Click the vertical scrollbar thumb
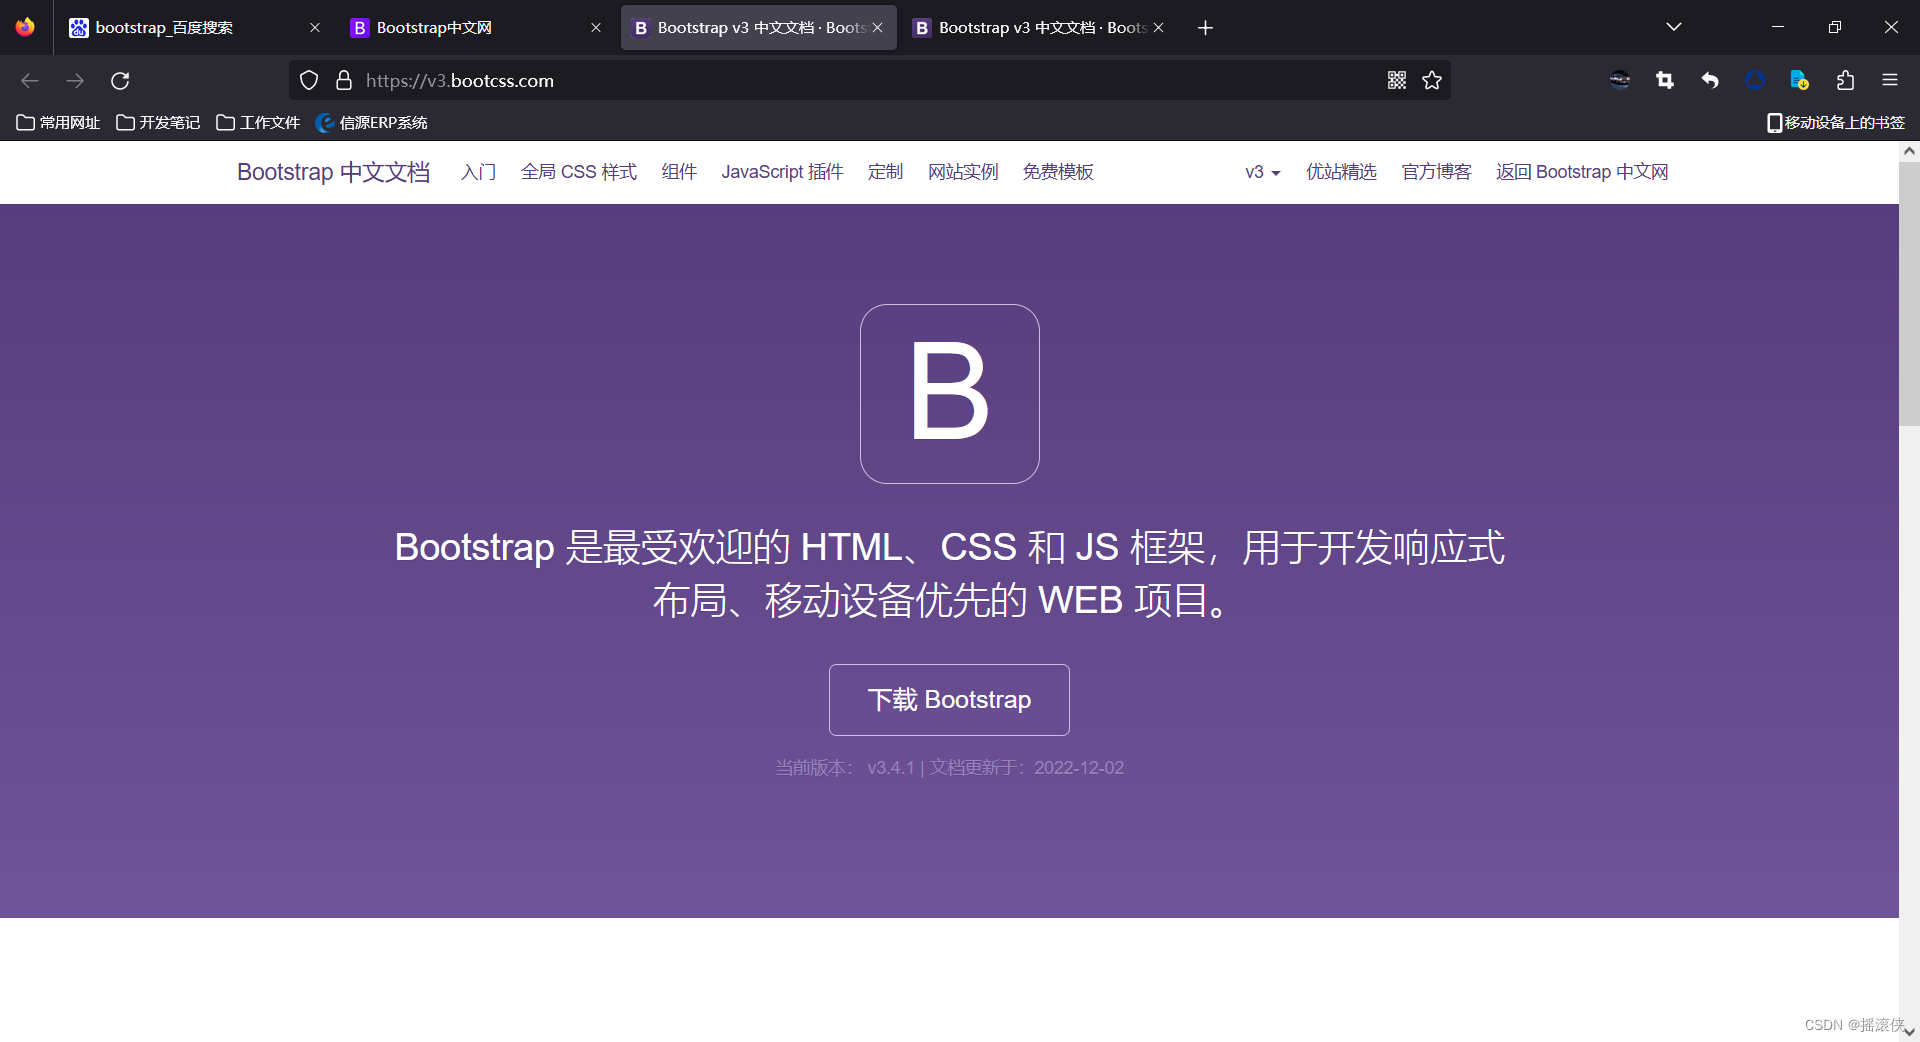 point(1909,294)
